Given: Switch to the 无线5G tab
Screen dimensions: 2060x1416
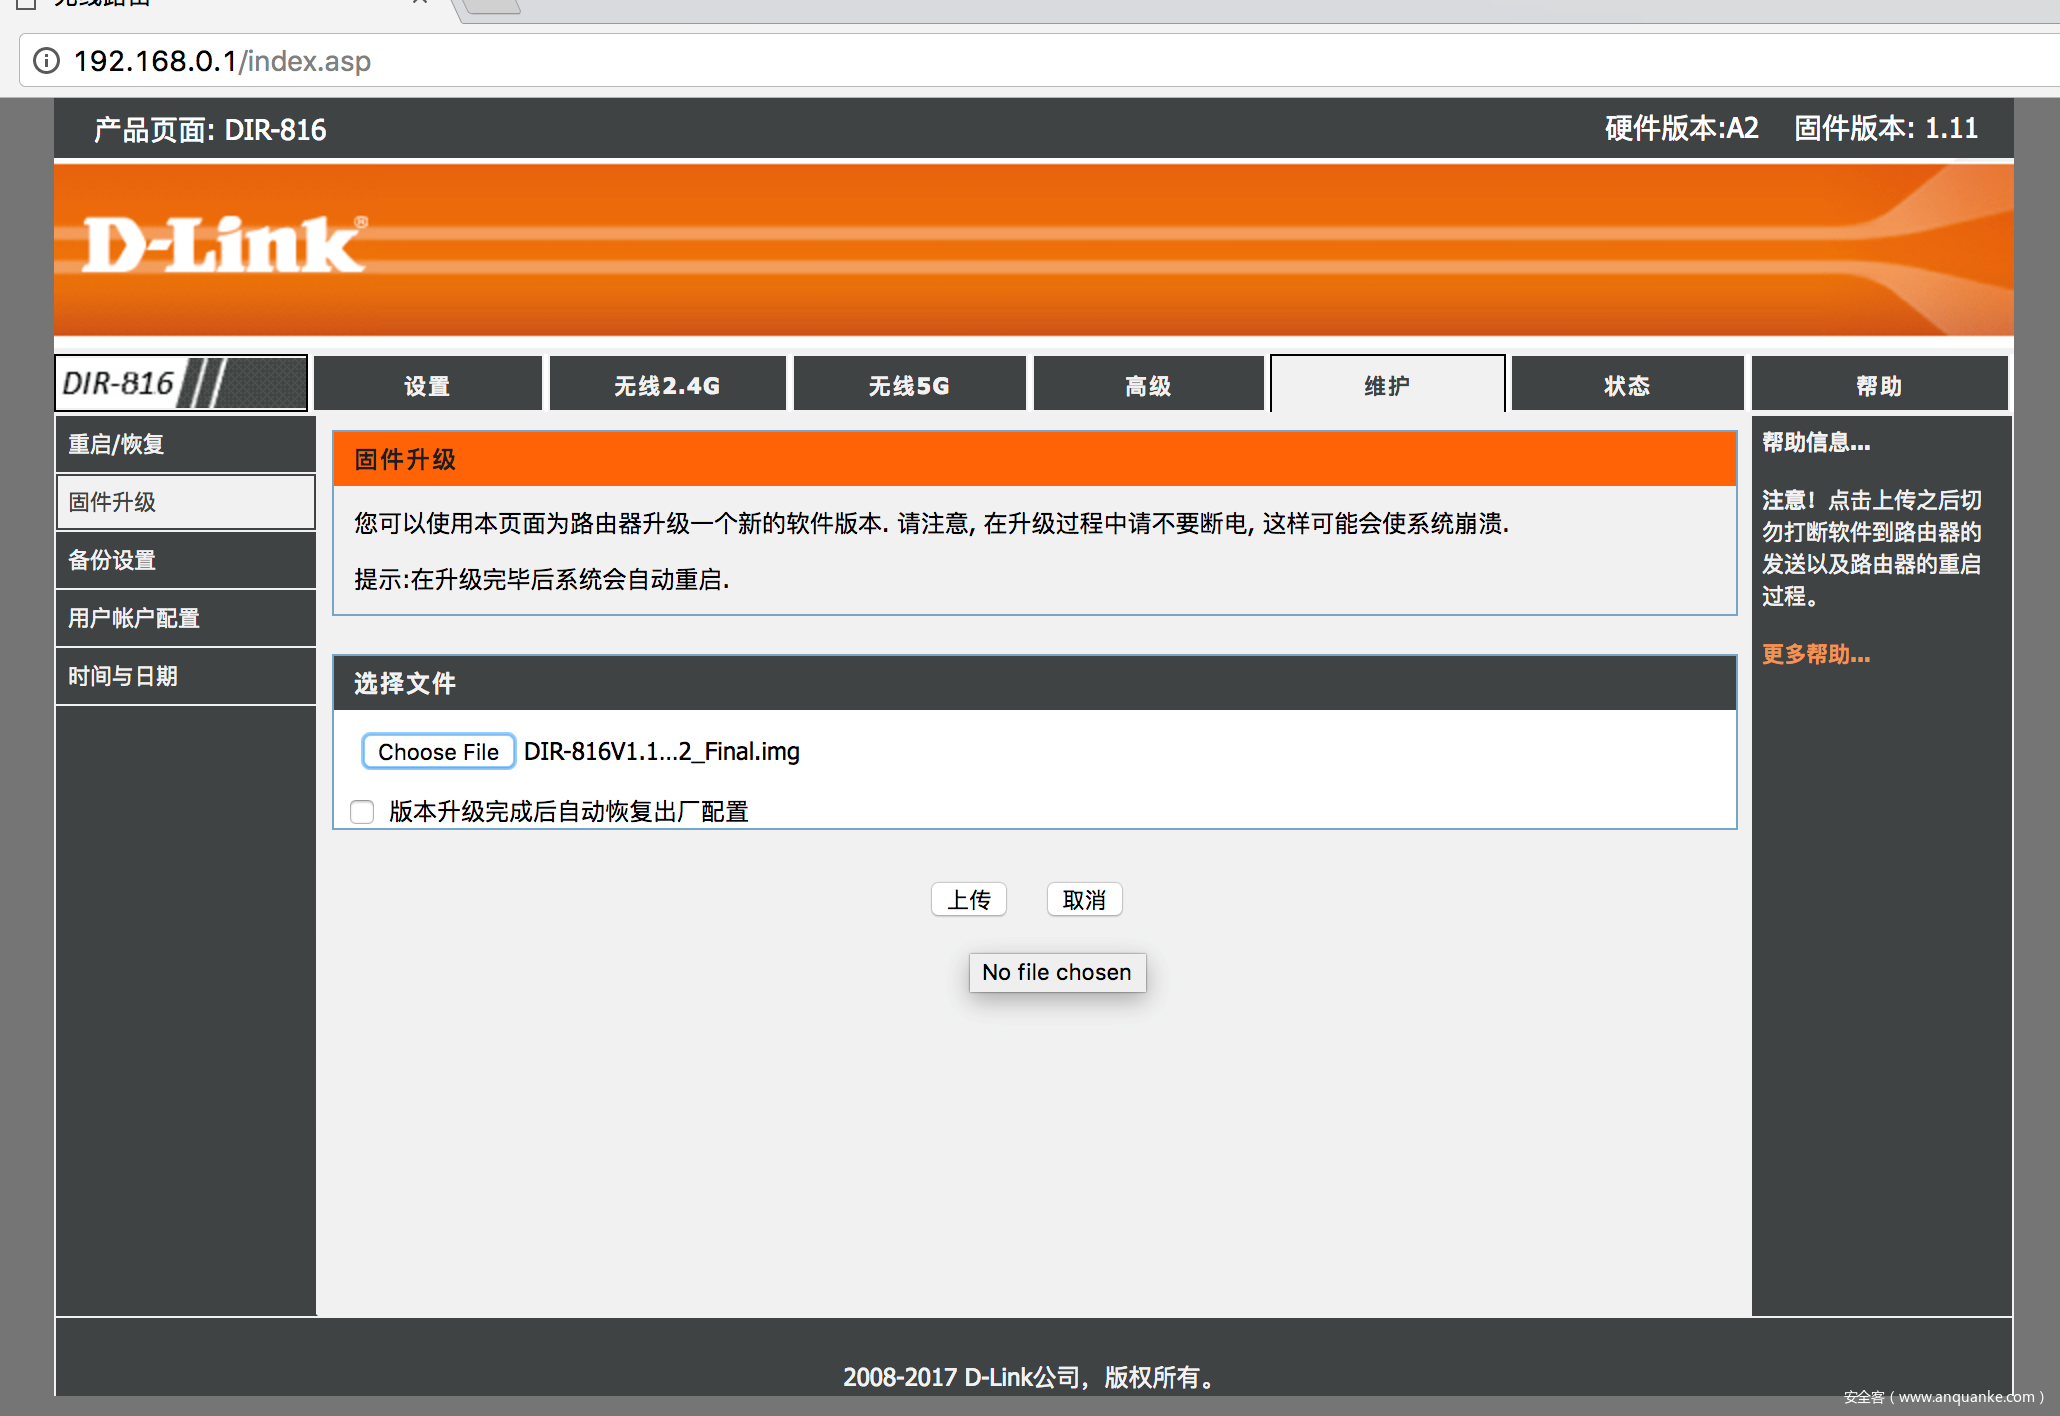Looking at the screenshot, I should pyautogui.click(x=909, y=385).
